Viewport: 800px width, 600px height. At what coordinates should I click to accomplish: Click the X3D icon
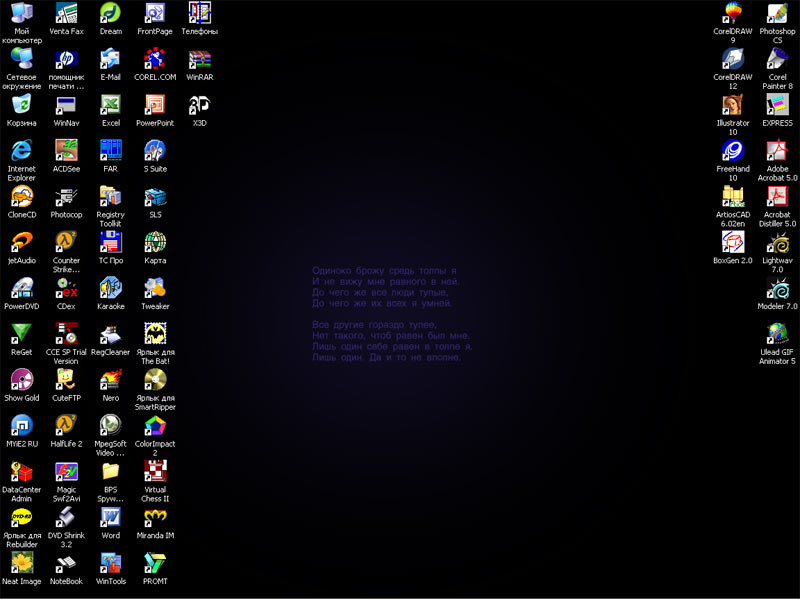click(199, 105)
